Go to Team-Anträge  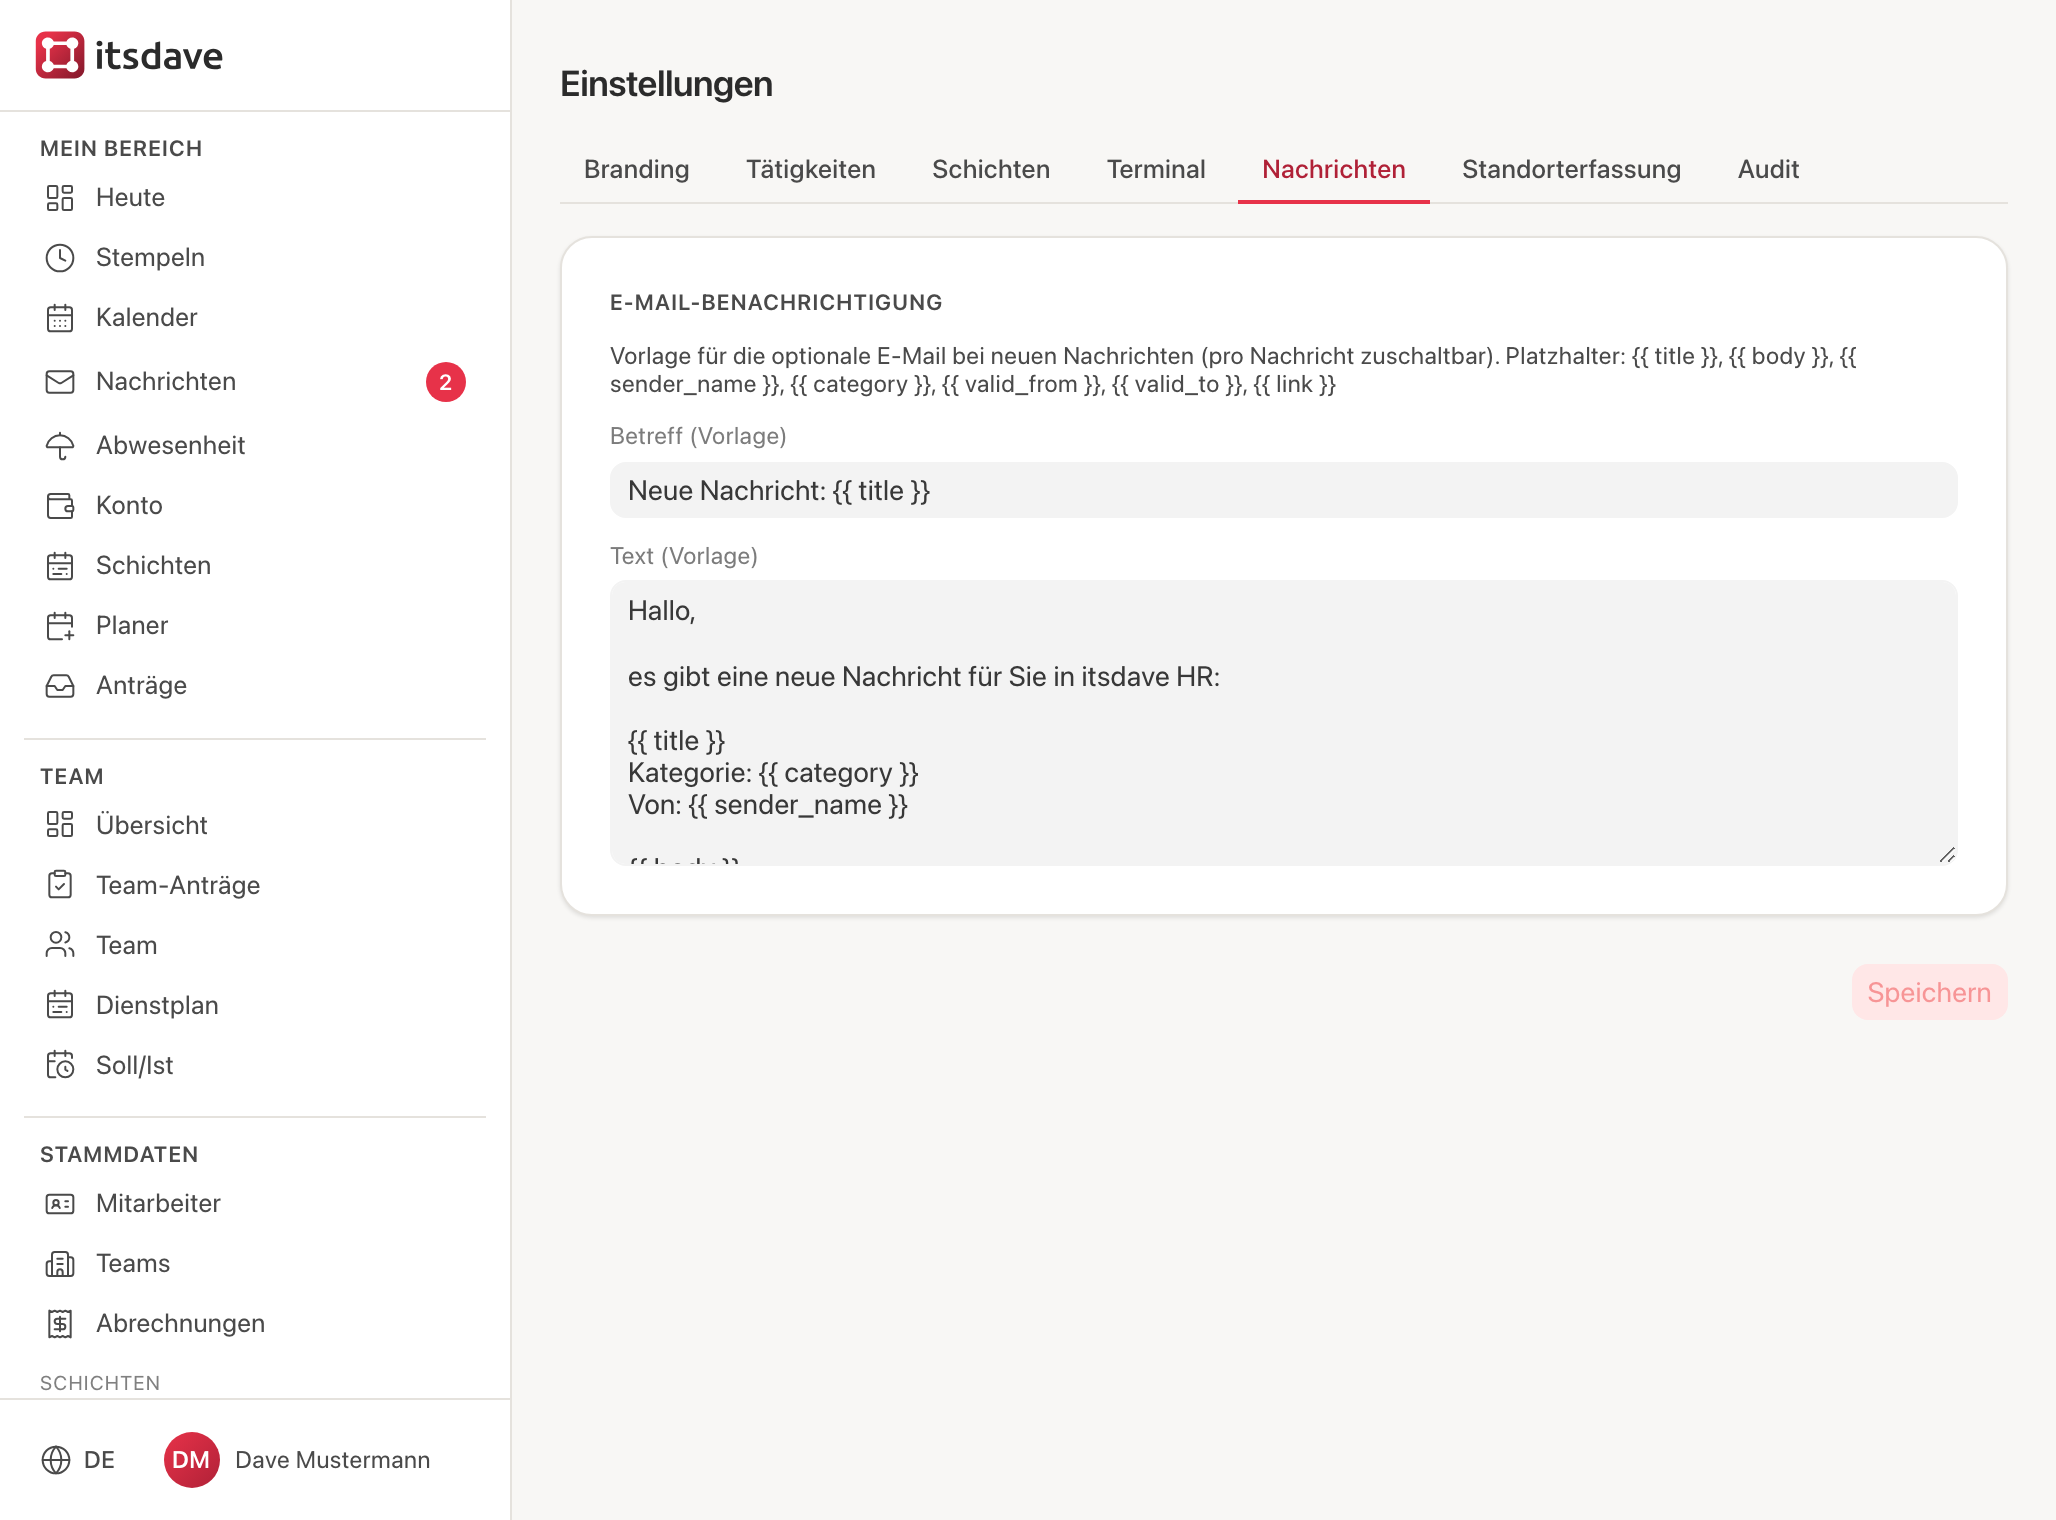click(254, 885)
